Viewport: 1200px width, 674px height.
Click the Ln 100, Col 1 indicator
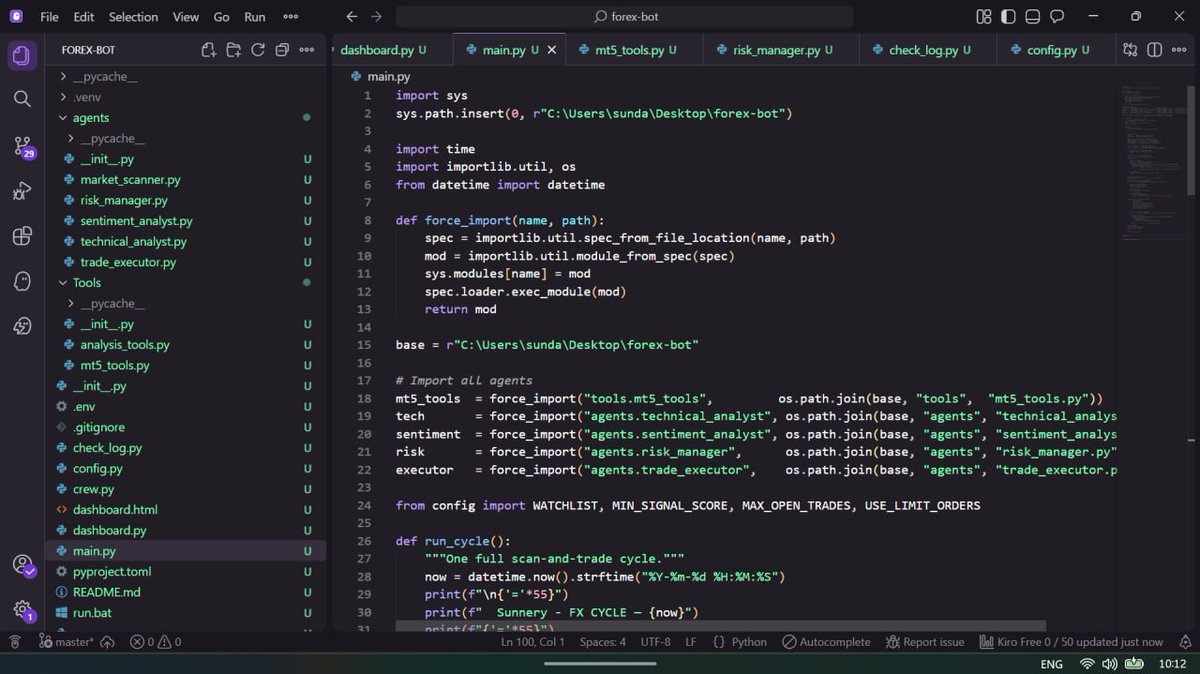coord(533,642)
